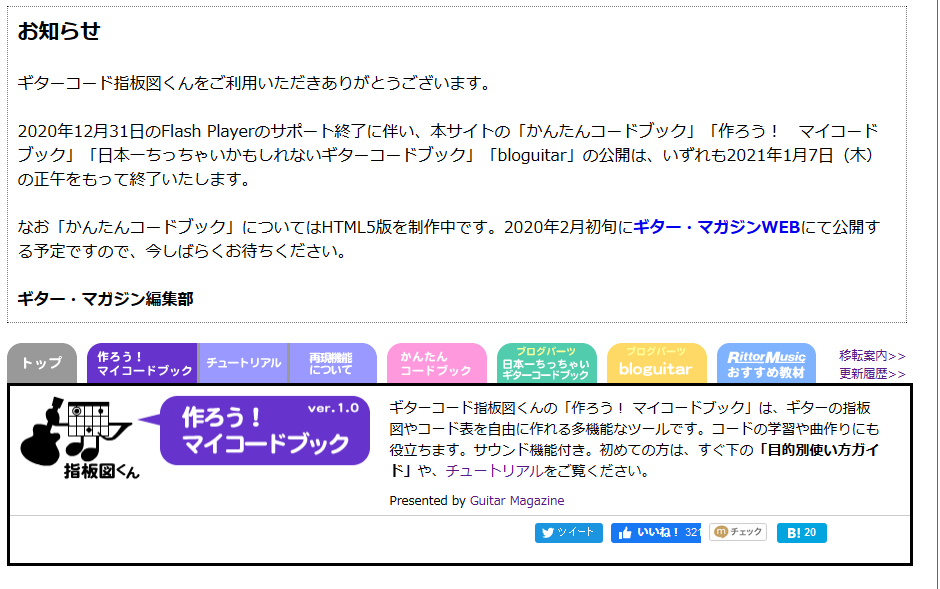
Task: Click the mixi チェック button
Action: (738, 532)
